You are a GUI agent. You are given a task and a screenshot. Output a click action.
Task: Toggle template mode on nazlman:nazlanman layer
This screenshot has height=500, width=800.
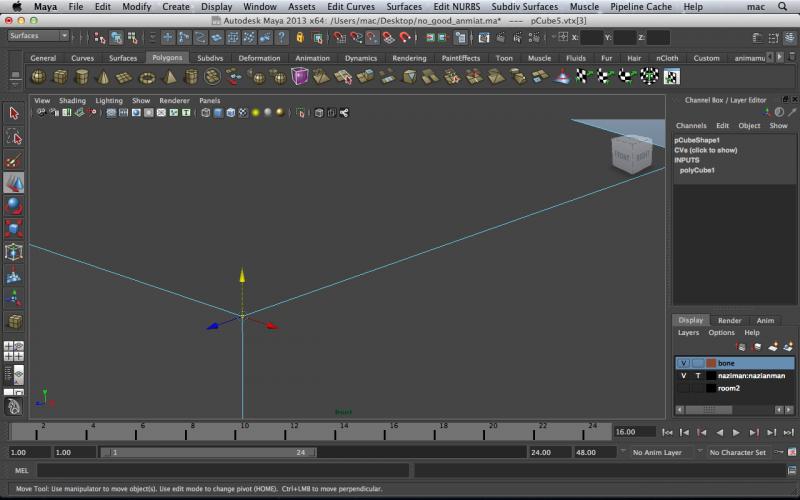(697, 376)
